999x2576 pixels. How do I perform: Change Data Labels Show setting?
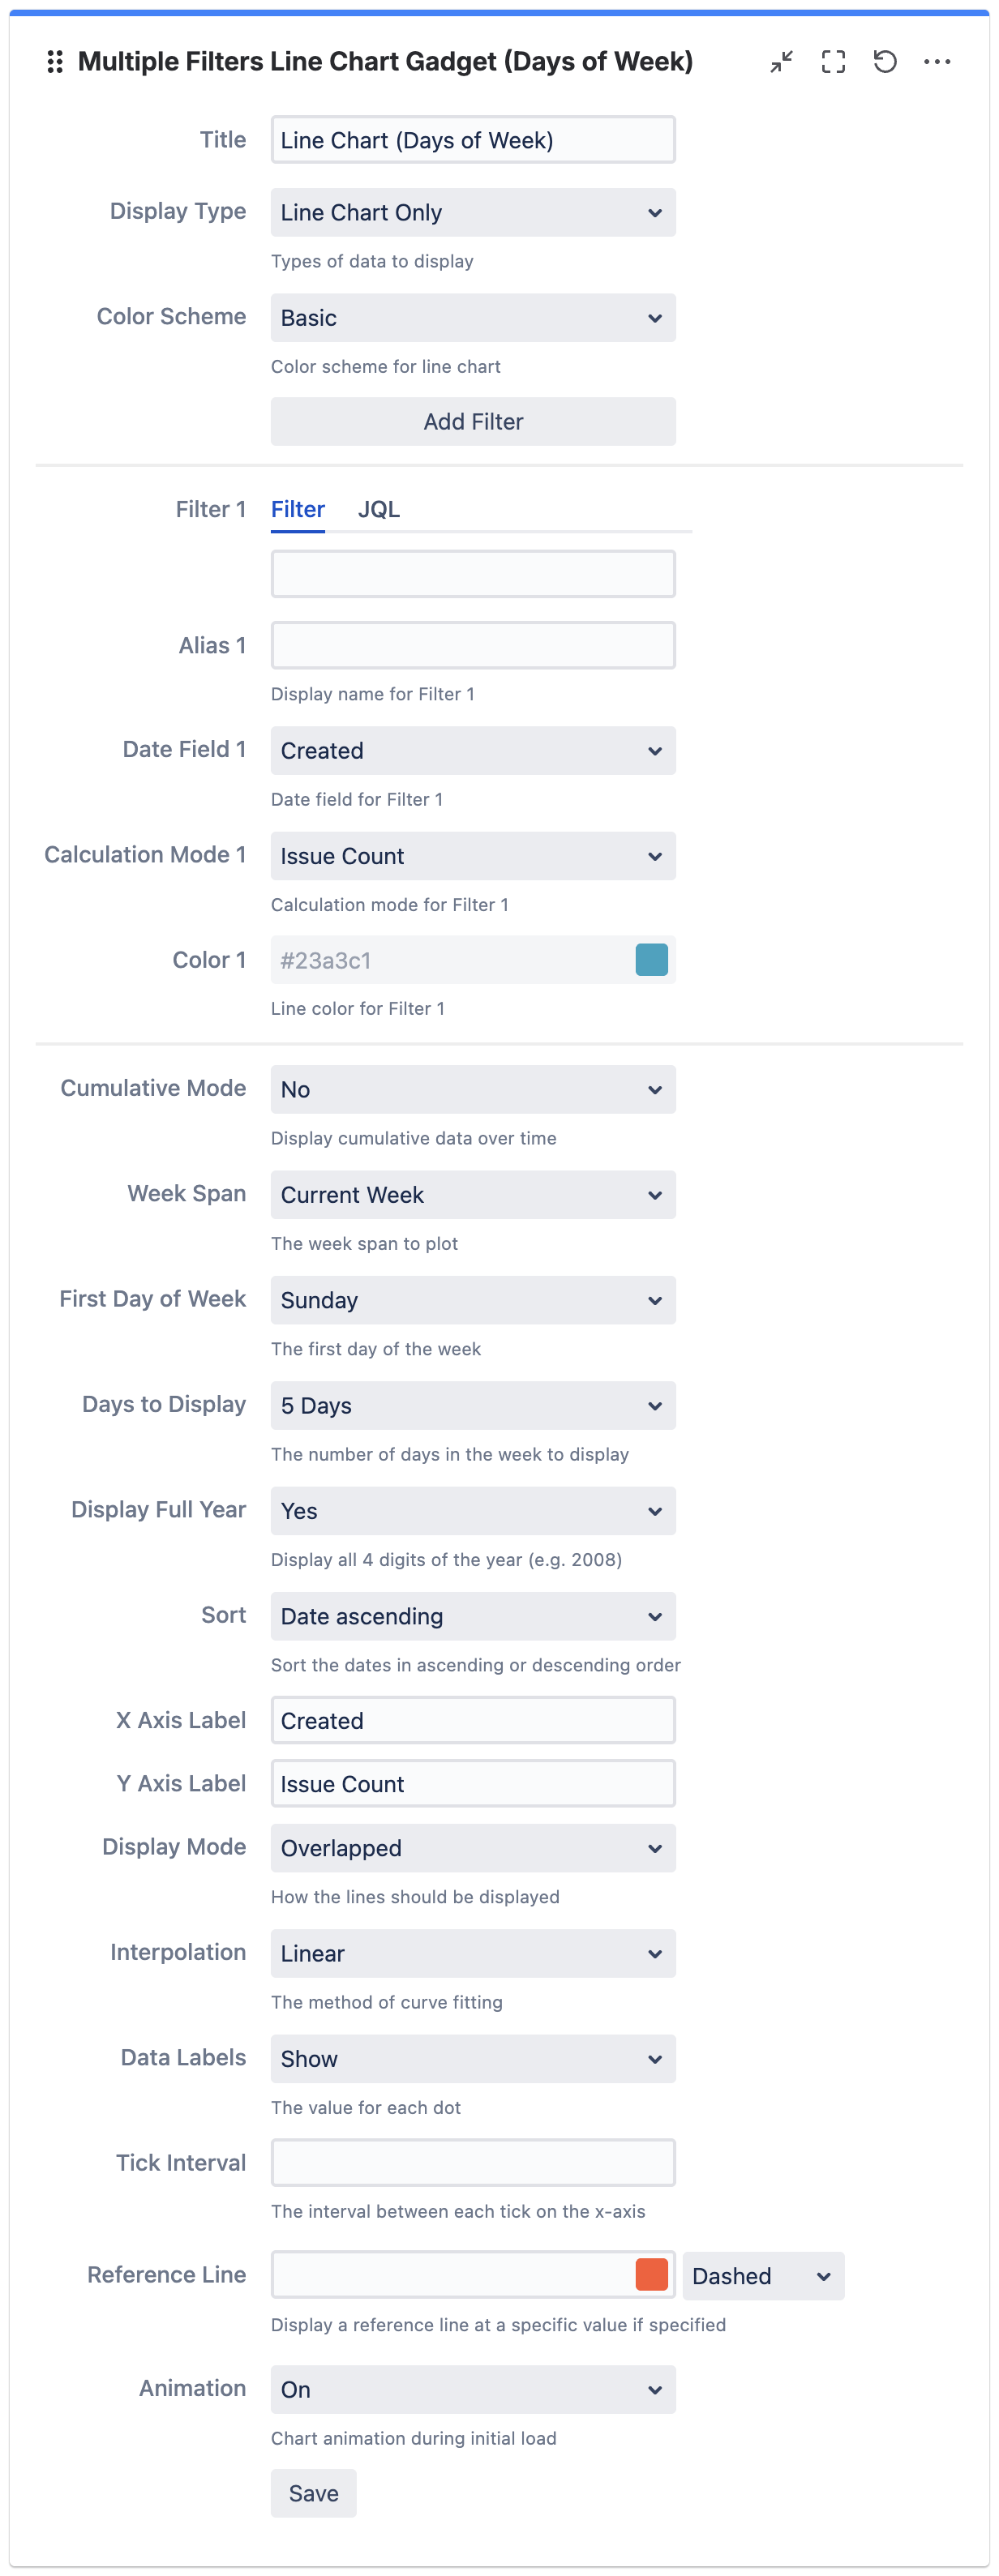coord(473,2059)
